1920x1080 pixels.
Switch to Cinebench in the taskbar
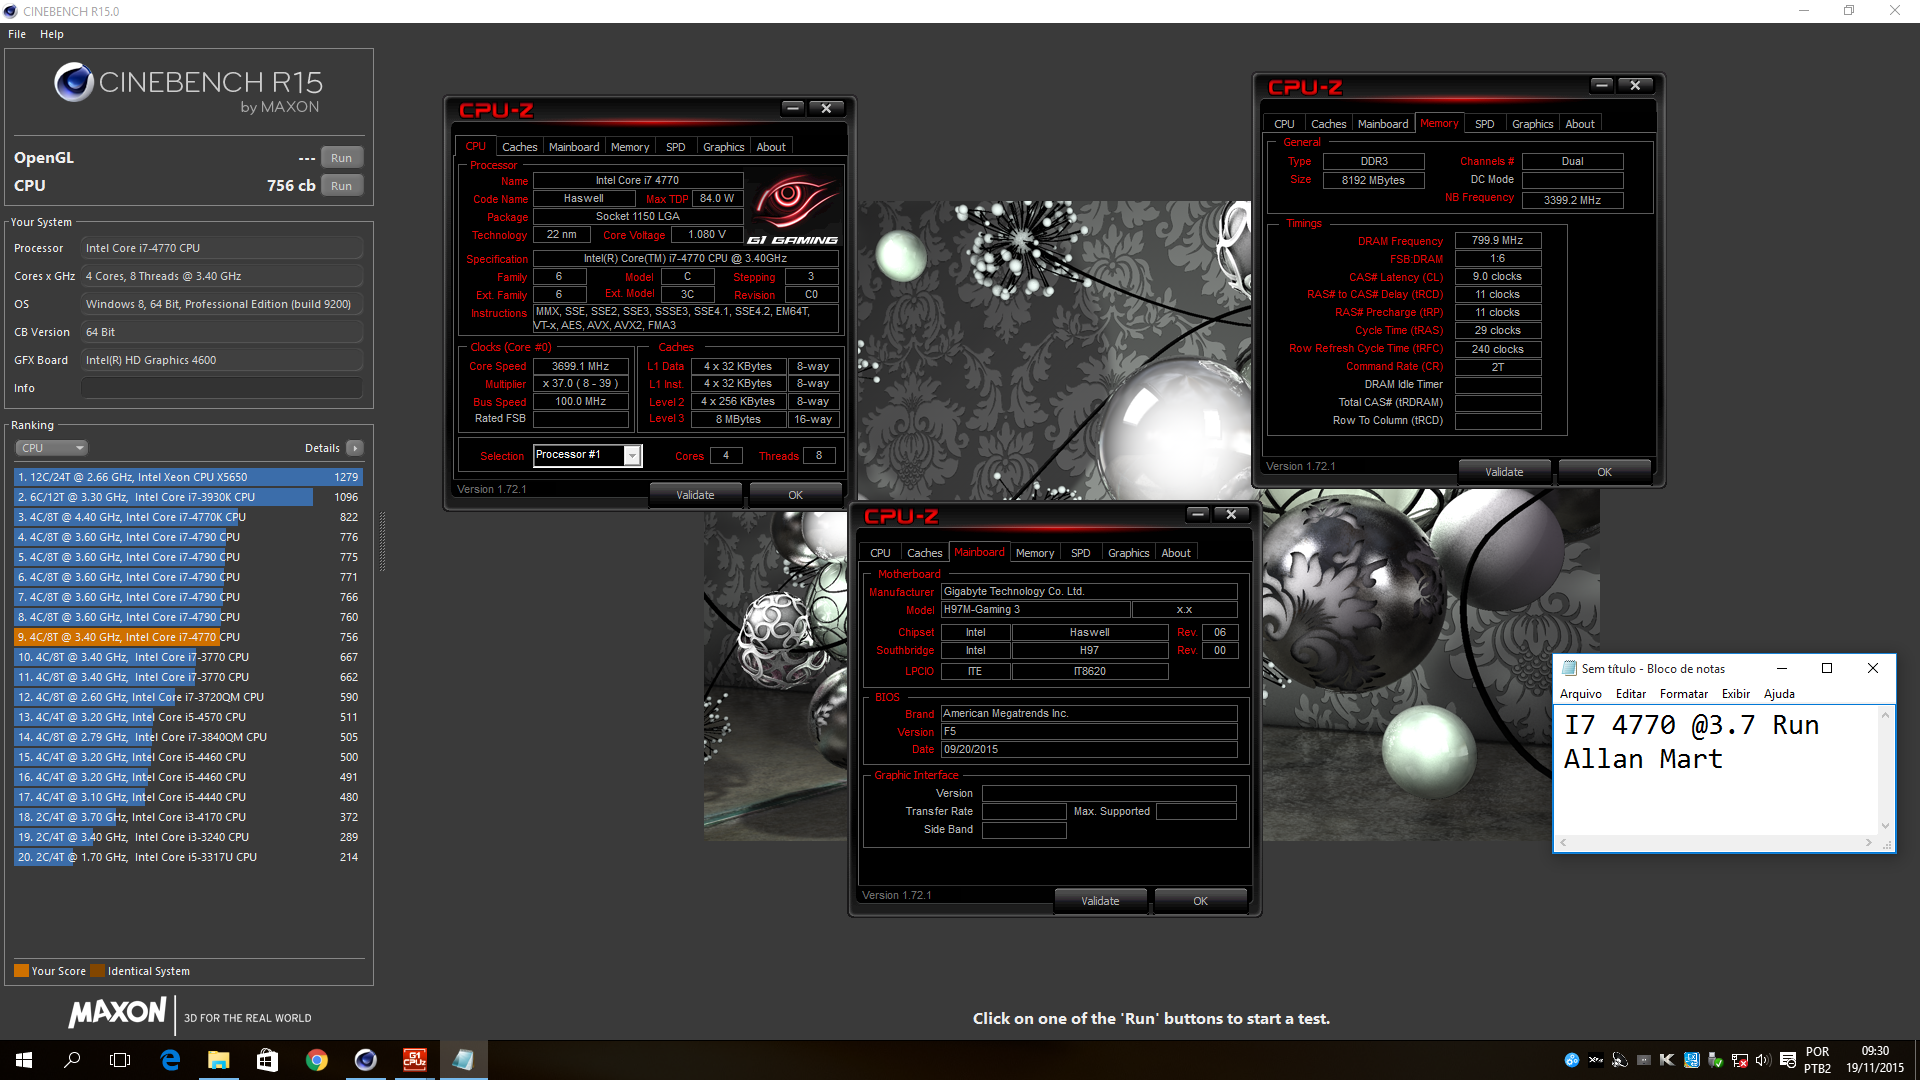point(365,1060)
